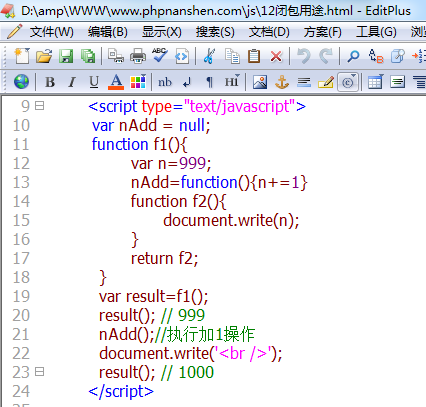Open the 文件(W) menu

[x=52, y=32]
